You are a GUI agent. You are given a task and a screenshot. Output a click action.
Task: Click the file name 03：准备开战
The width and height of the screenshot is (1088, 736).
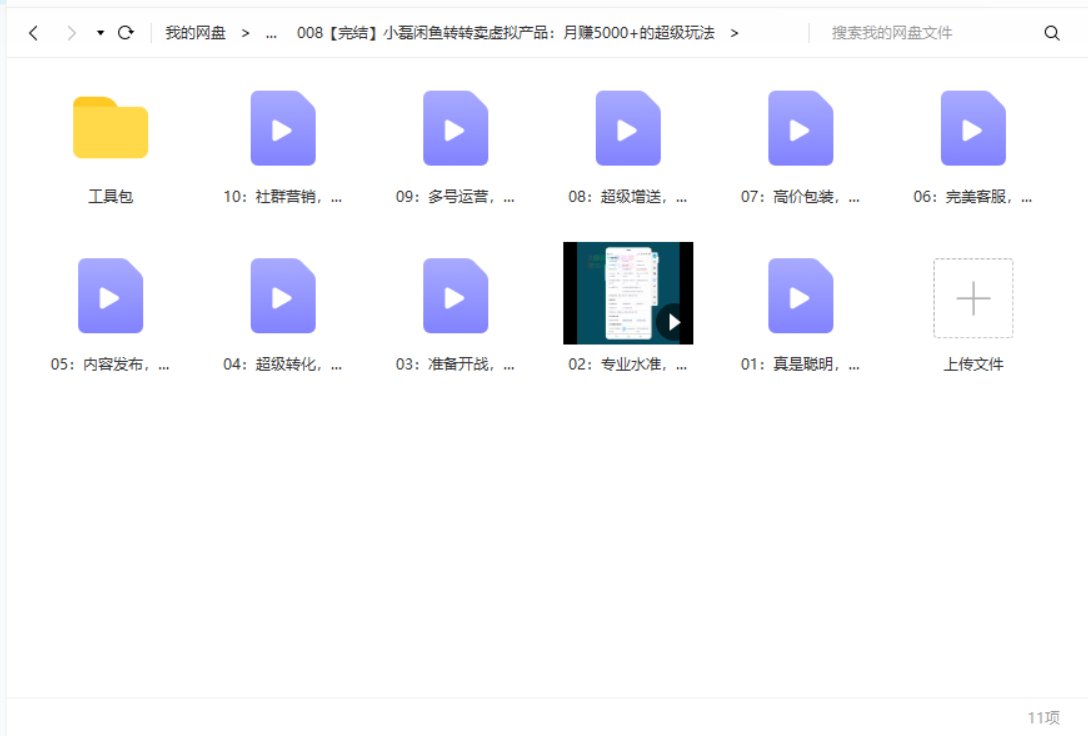[455, 365]
